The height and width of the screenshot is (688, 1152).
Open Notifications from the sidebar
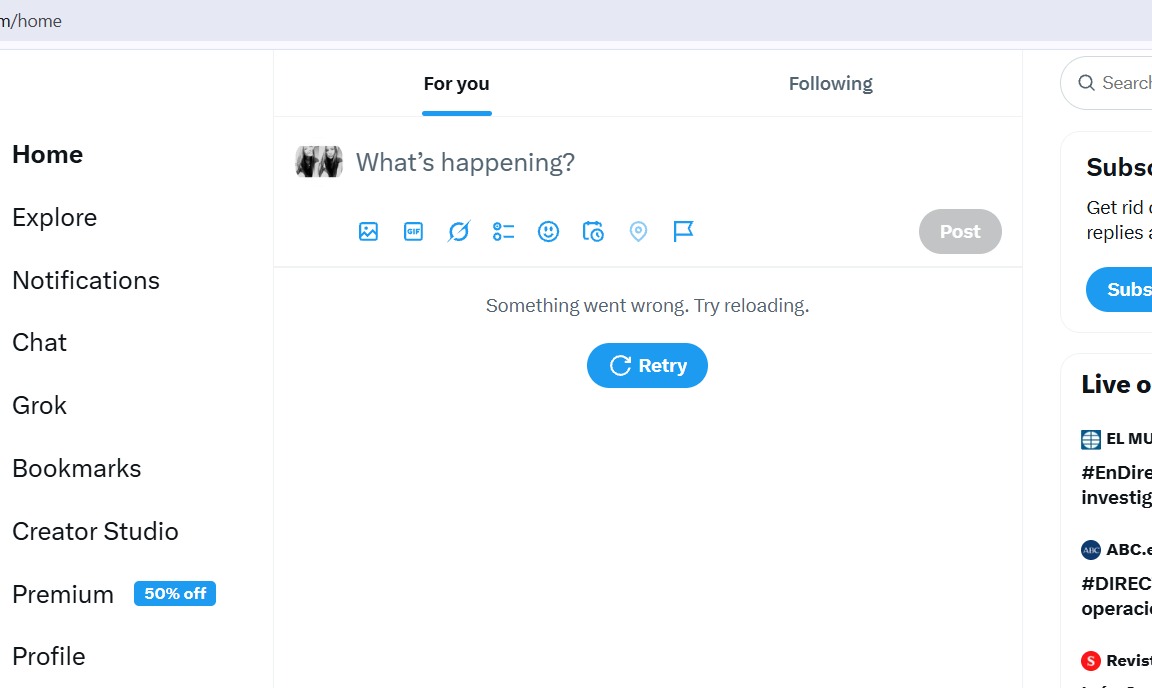86,281
